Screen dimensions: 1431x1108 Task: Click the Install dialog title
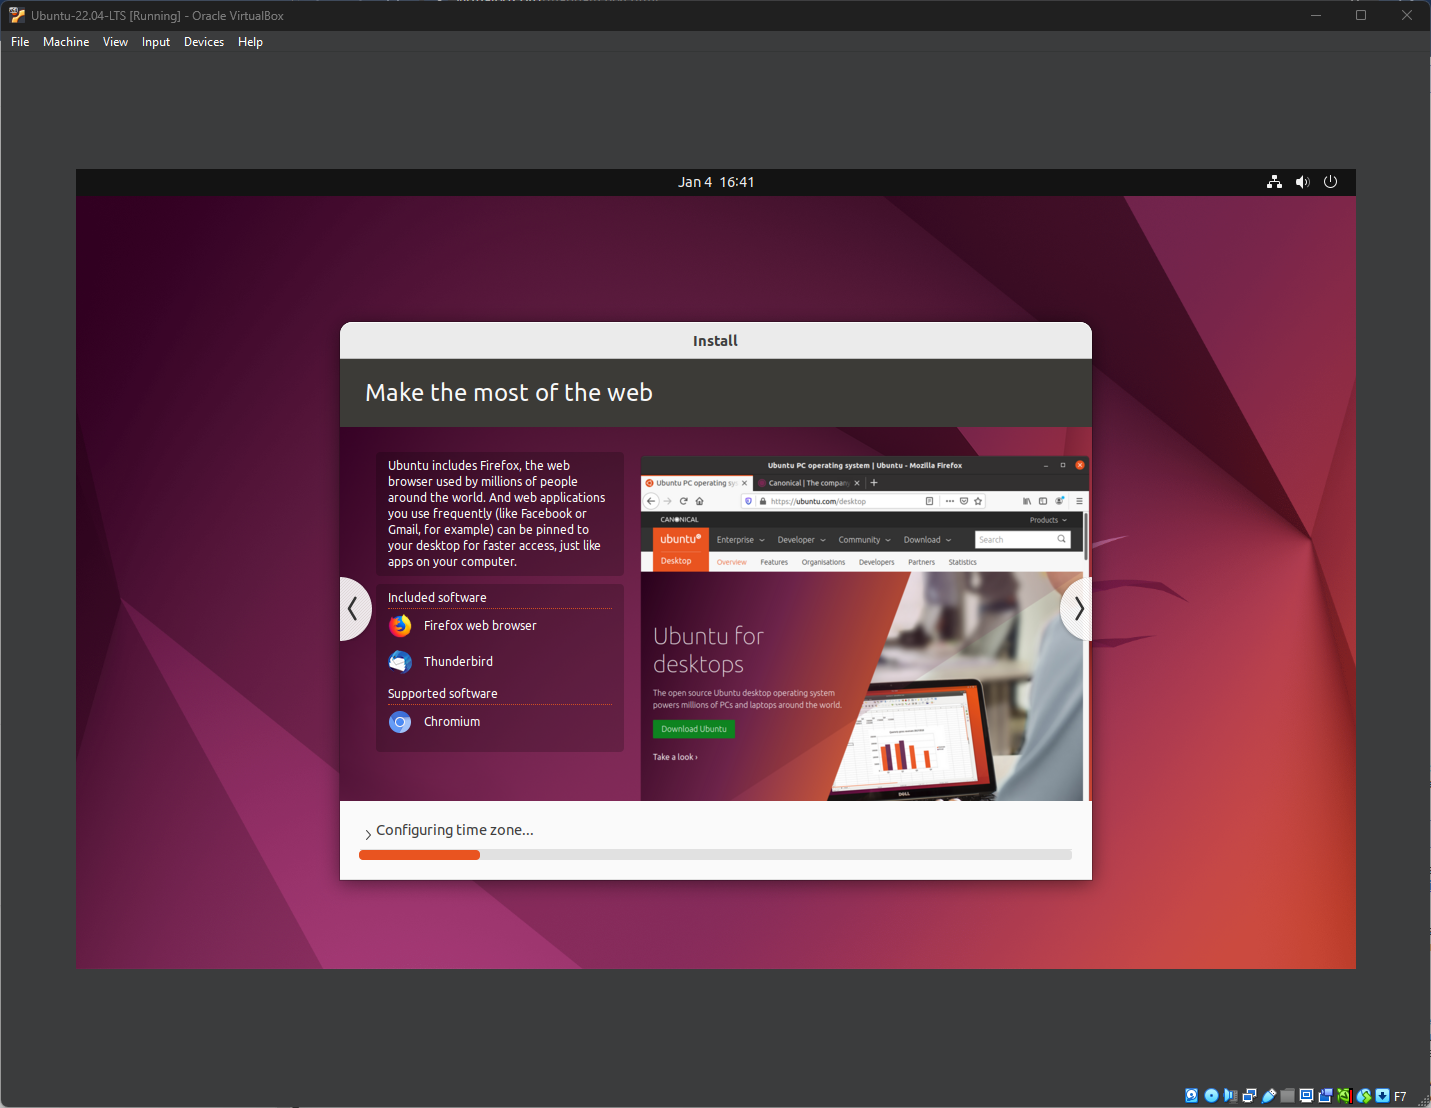(715, 341)
